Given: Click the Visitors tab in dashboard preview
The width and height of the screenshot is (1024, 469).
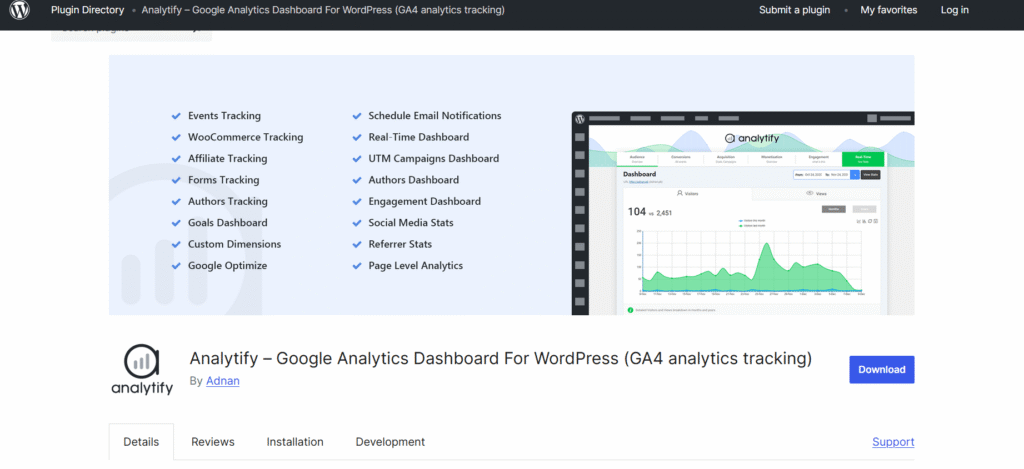Looking at the screenshot, I should click(687, 193).
